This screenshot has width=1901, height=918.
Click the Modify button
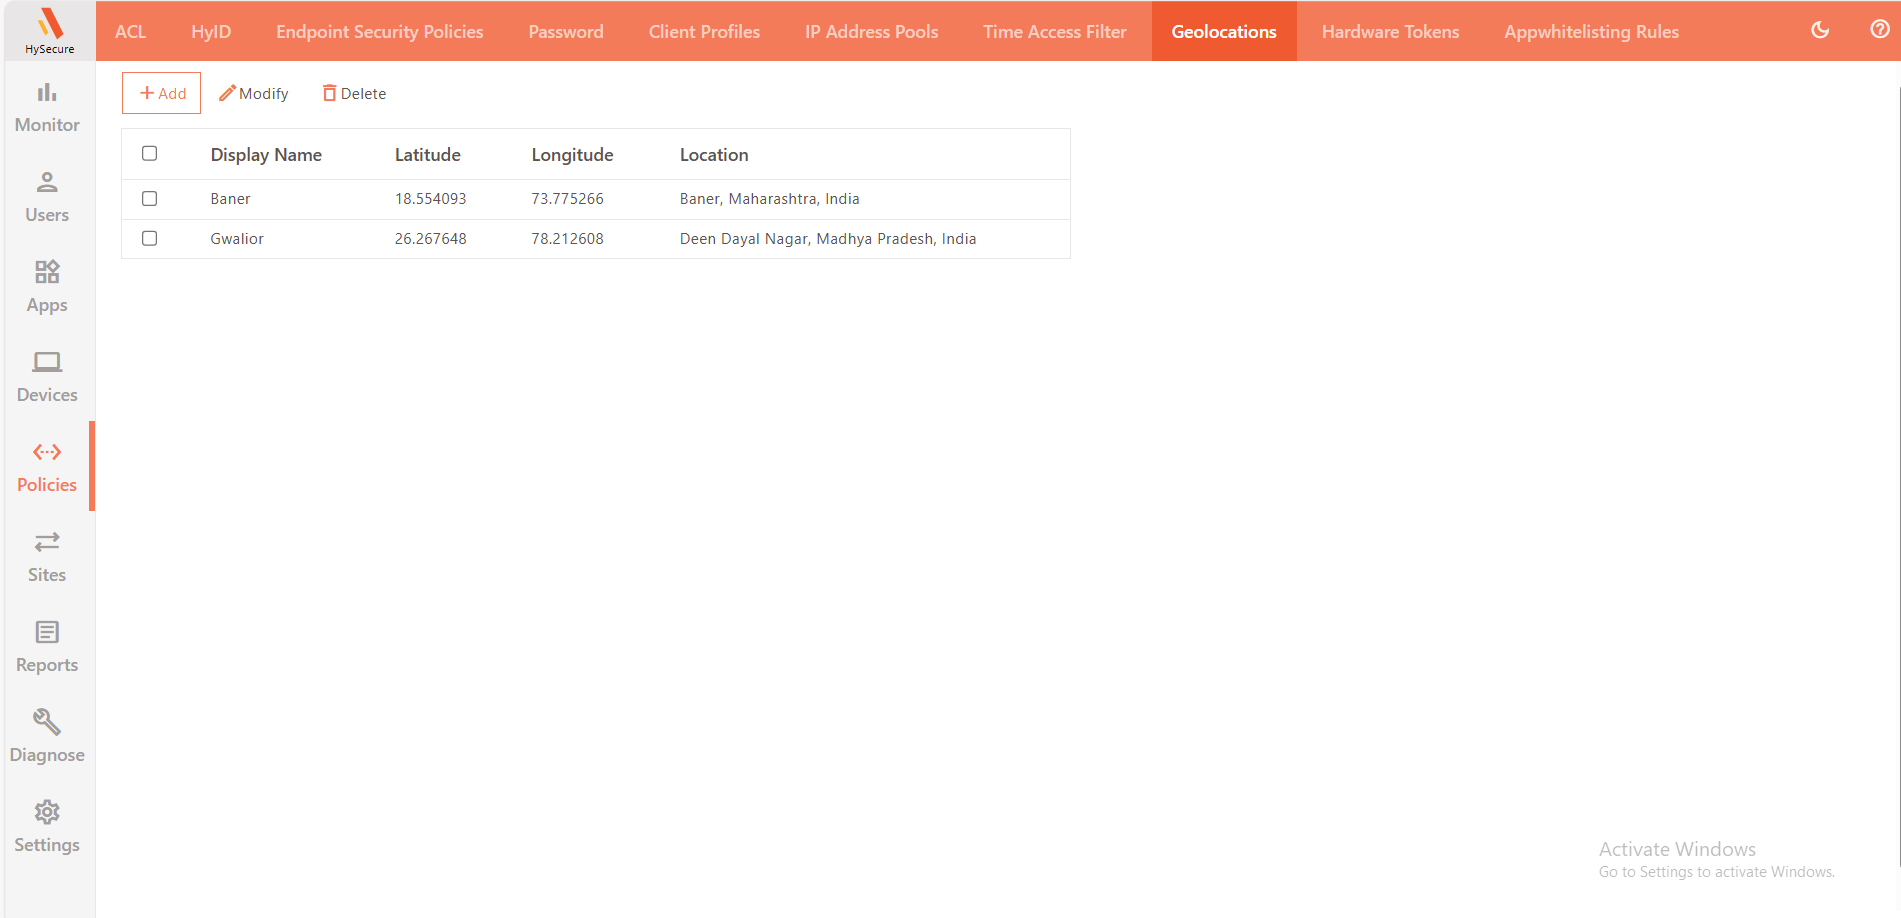[x=254, y=93]
